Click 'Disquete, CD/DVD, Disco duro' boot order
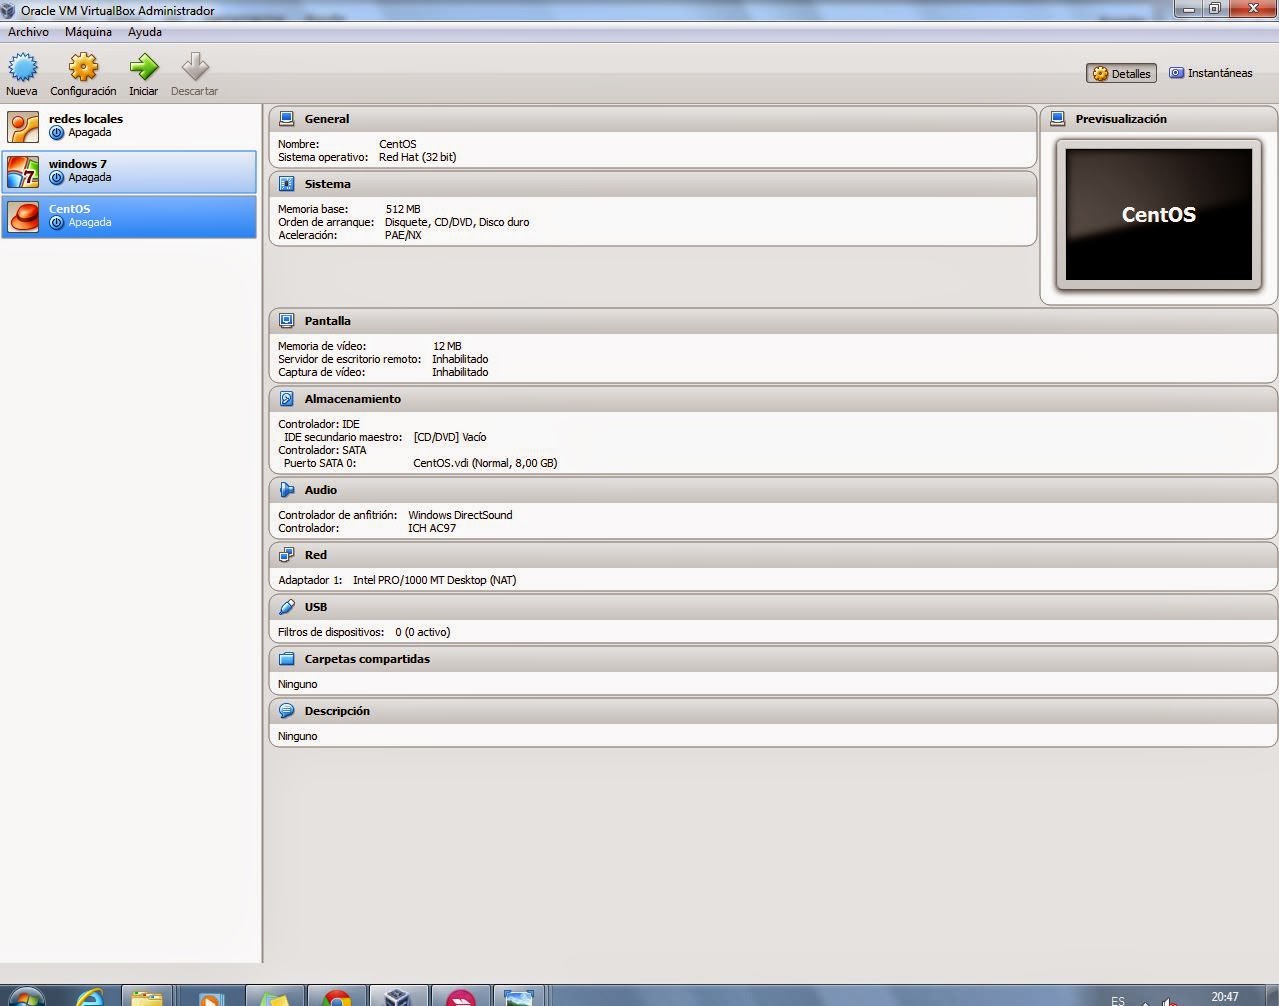1279x1006 pixels. click(457, 222)
